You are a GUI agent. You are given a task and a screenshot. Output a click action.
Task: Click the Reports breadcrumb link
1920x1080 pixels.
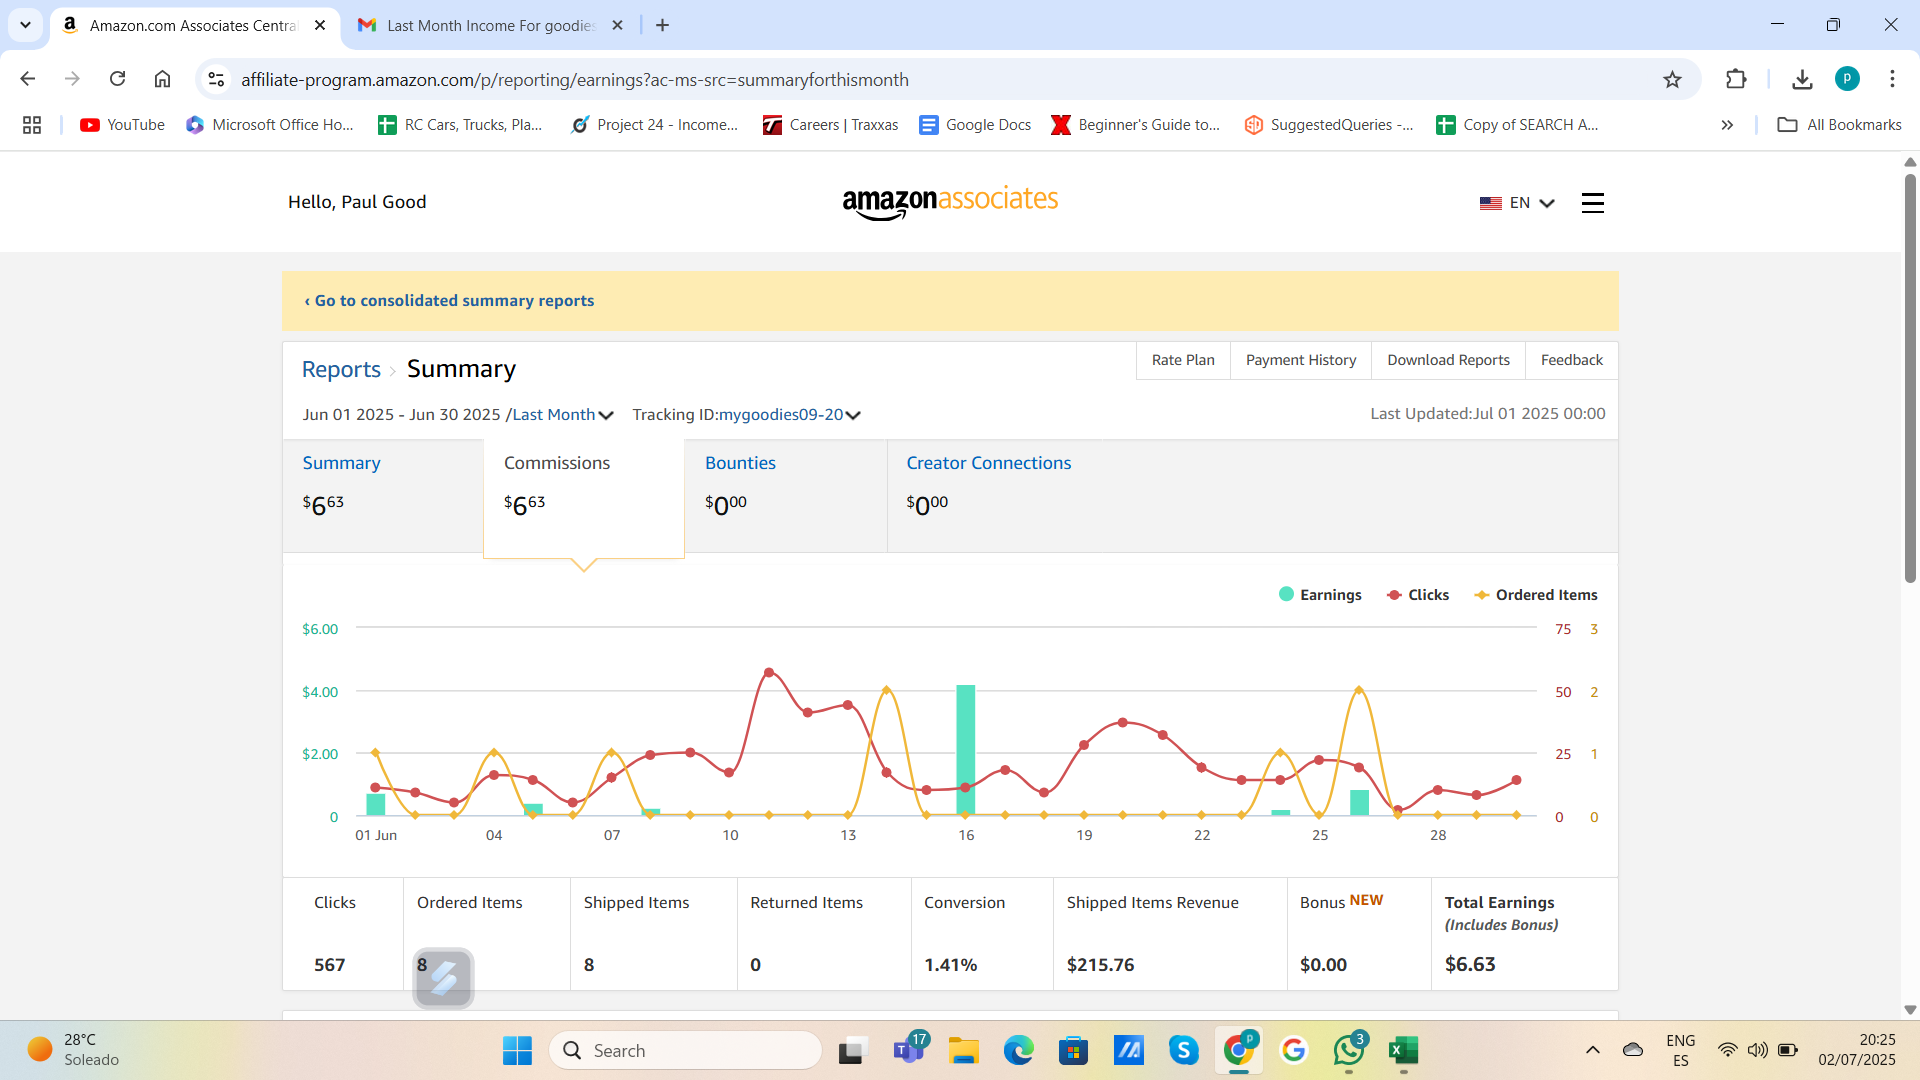341,369
